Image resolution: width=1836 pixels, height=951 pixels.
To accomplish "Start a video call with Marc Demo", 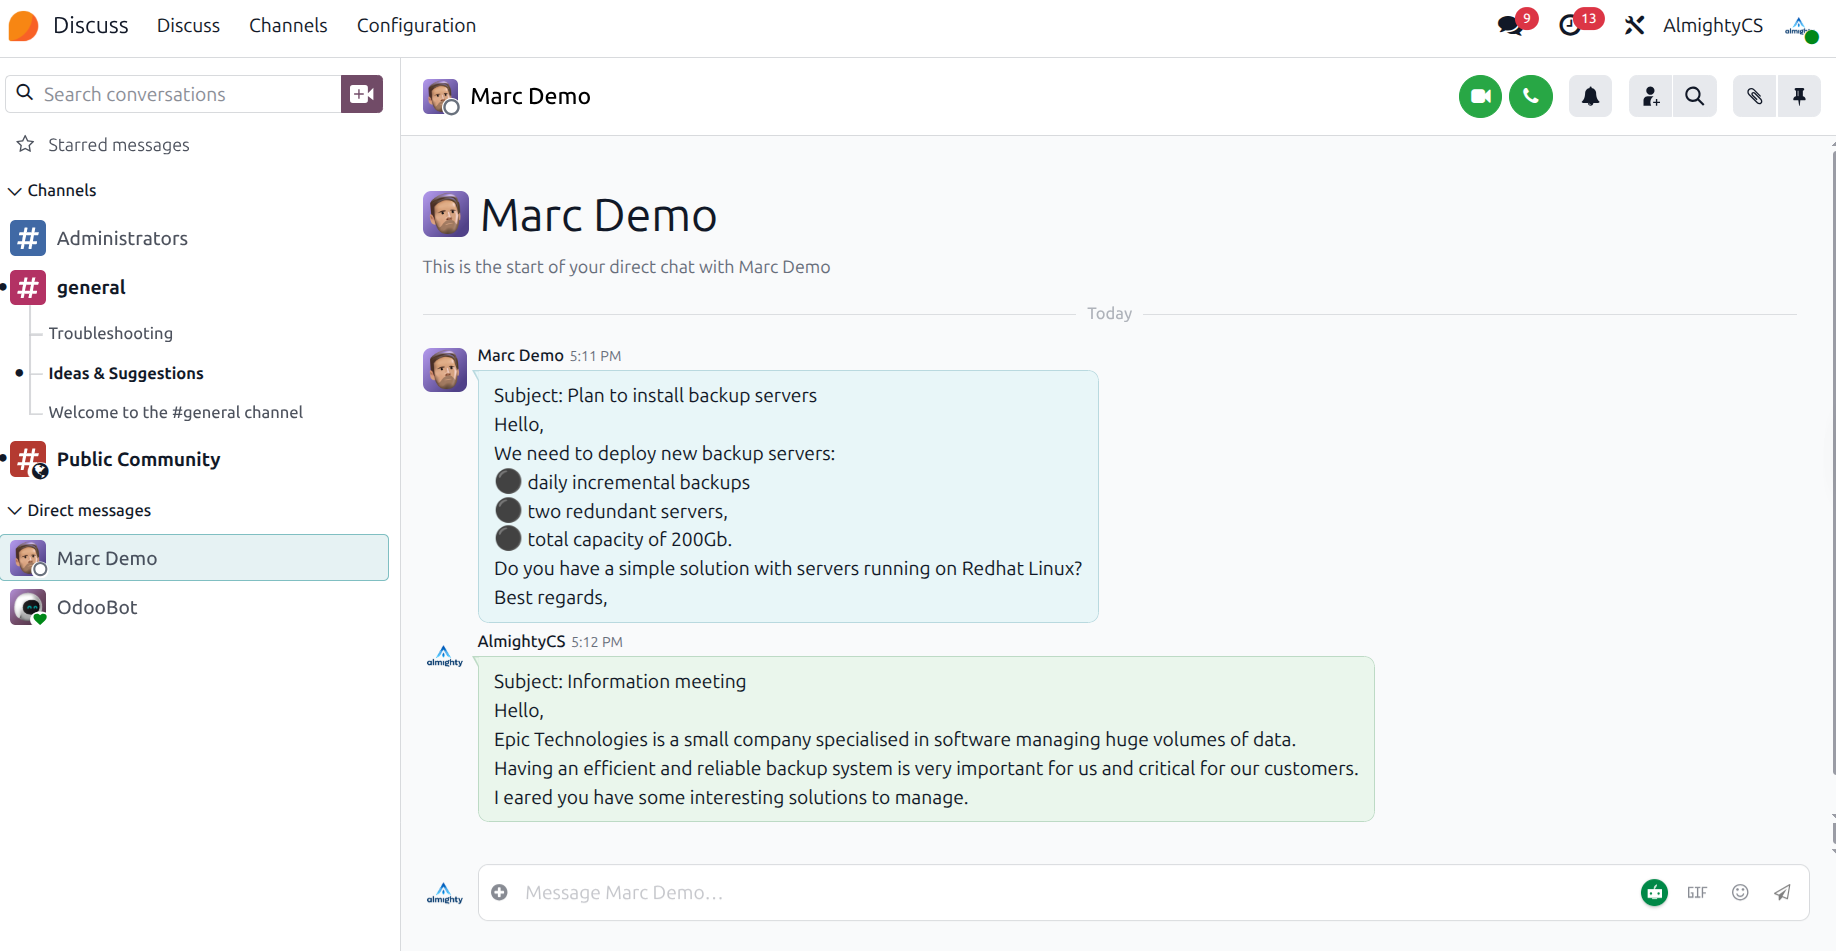I will pyautogui.click(x=1480, y=97).
